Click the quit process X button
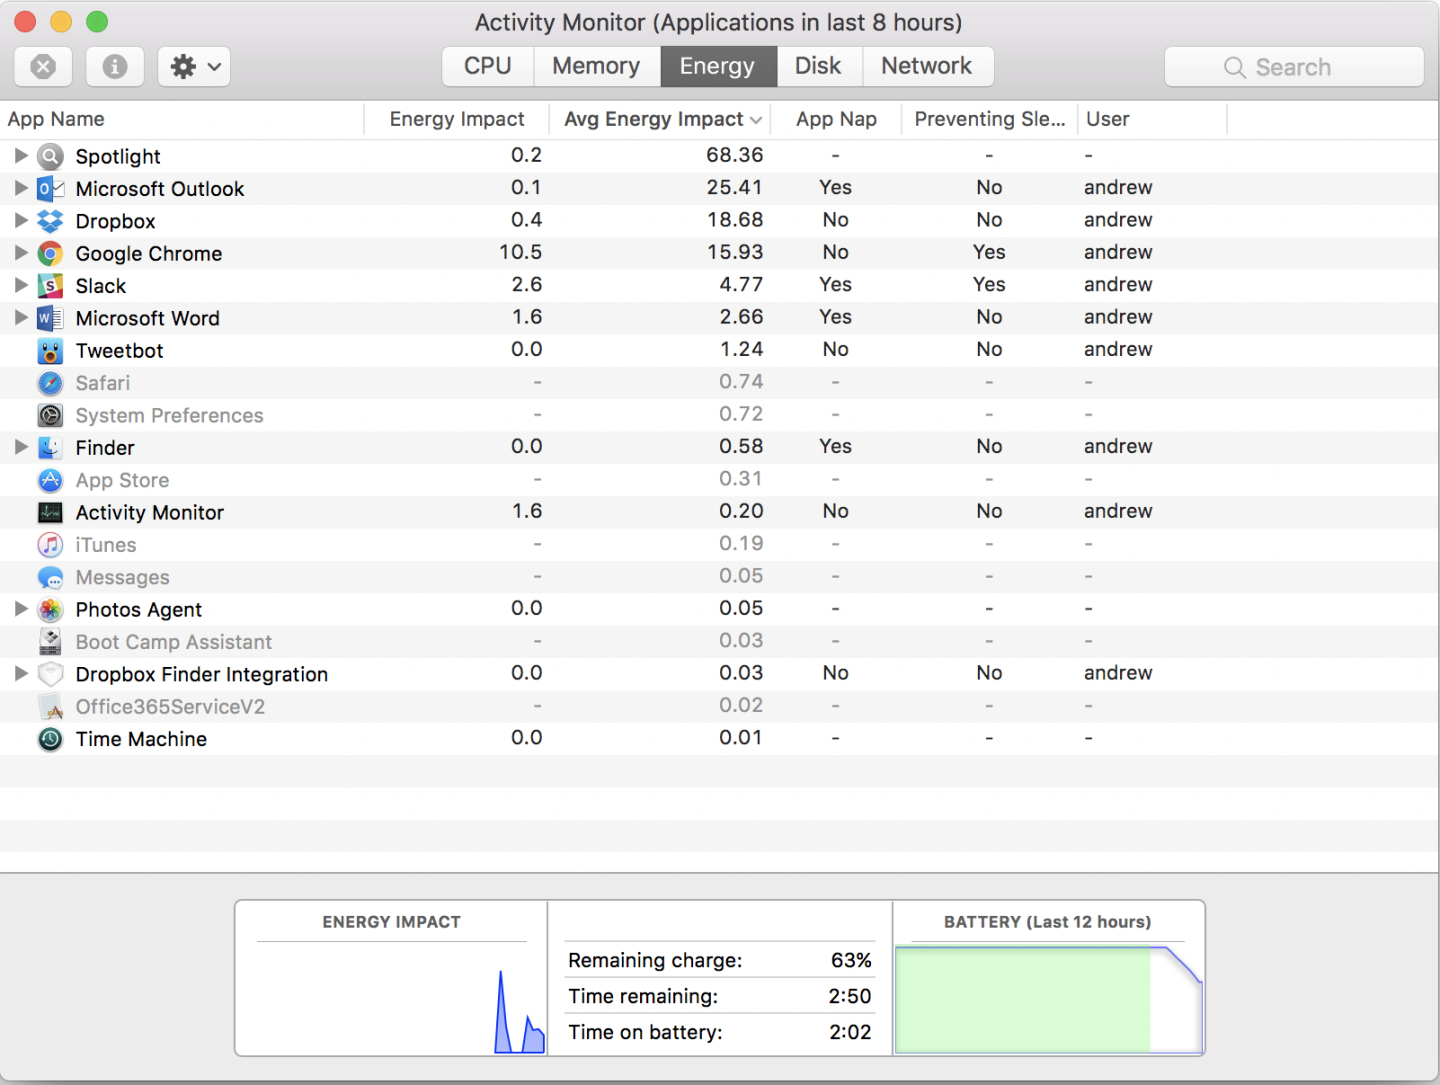Image resolution: width=1440 pixels, height=1085 pixels. click(x=43, y=66)
